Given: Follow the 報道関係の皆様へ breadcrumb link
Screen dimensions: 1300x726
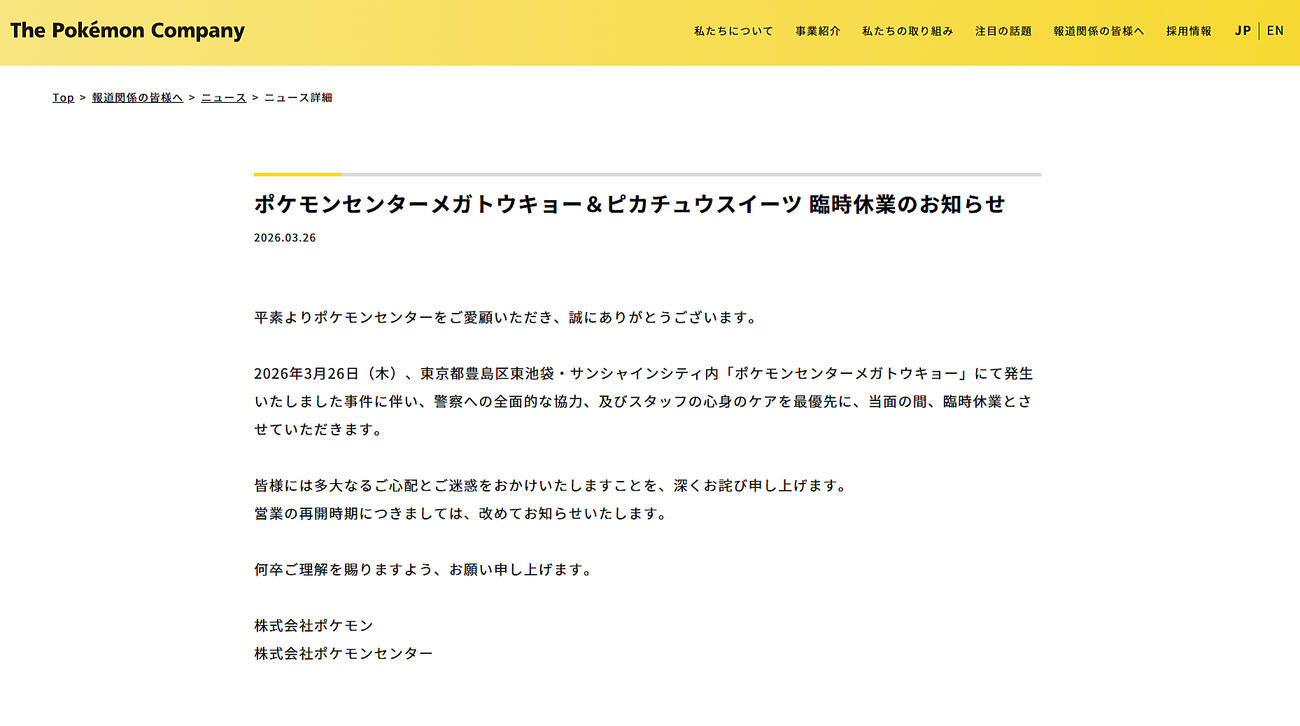Looking at the screenshot, I should [x=137, y=97].
